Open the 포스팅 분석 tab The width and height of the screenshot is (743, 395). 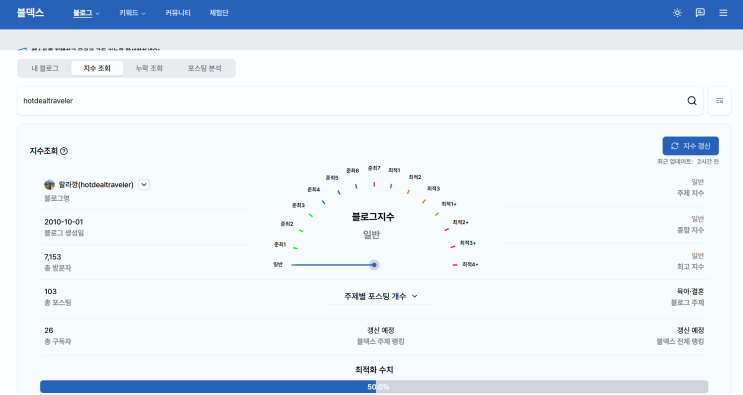point(204,68)
